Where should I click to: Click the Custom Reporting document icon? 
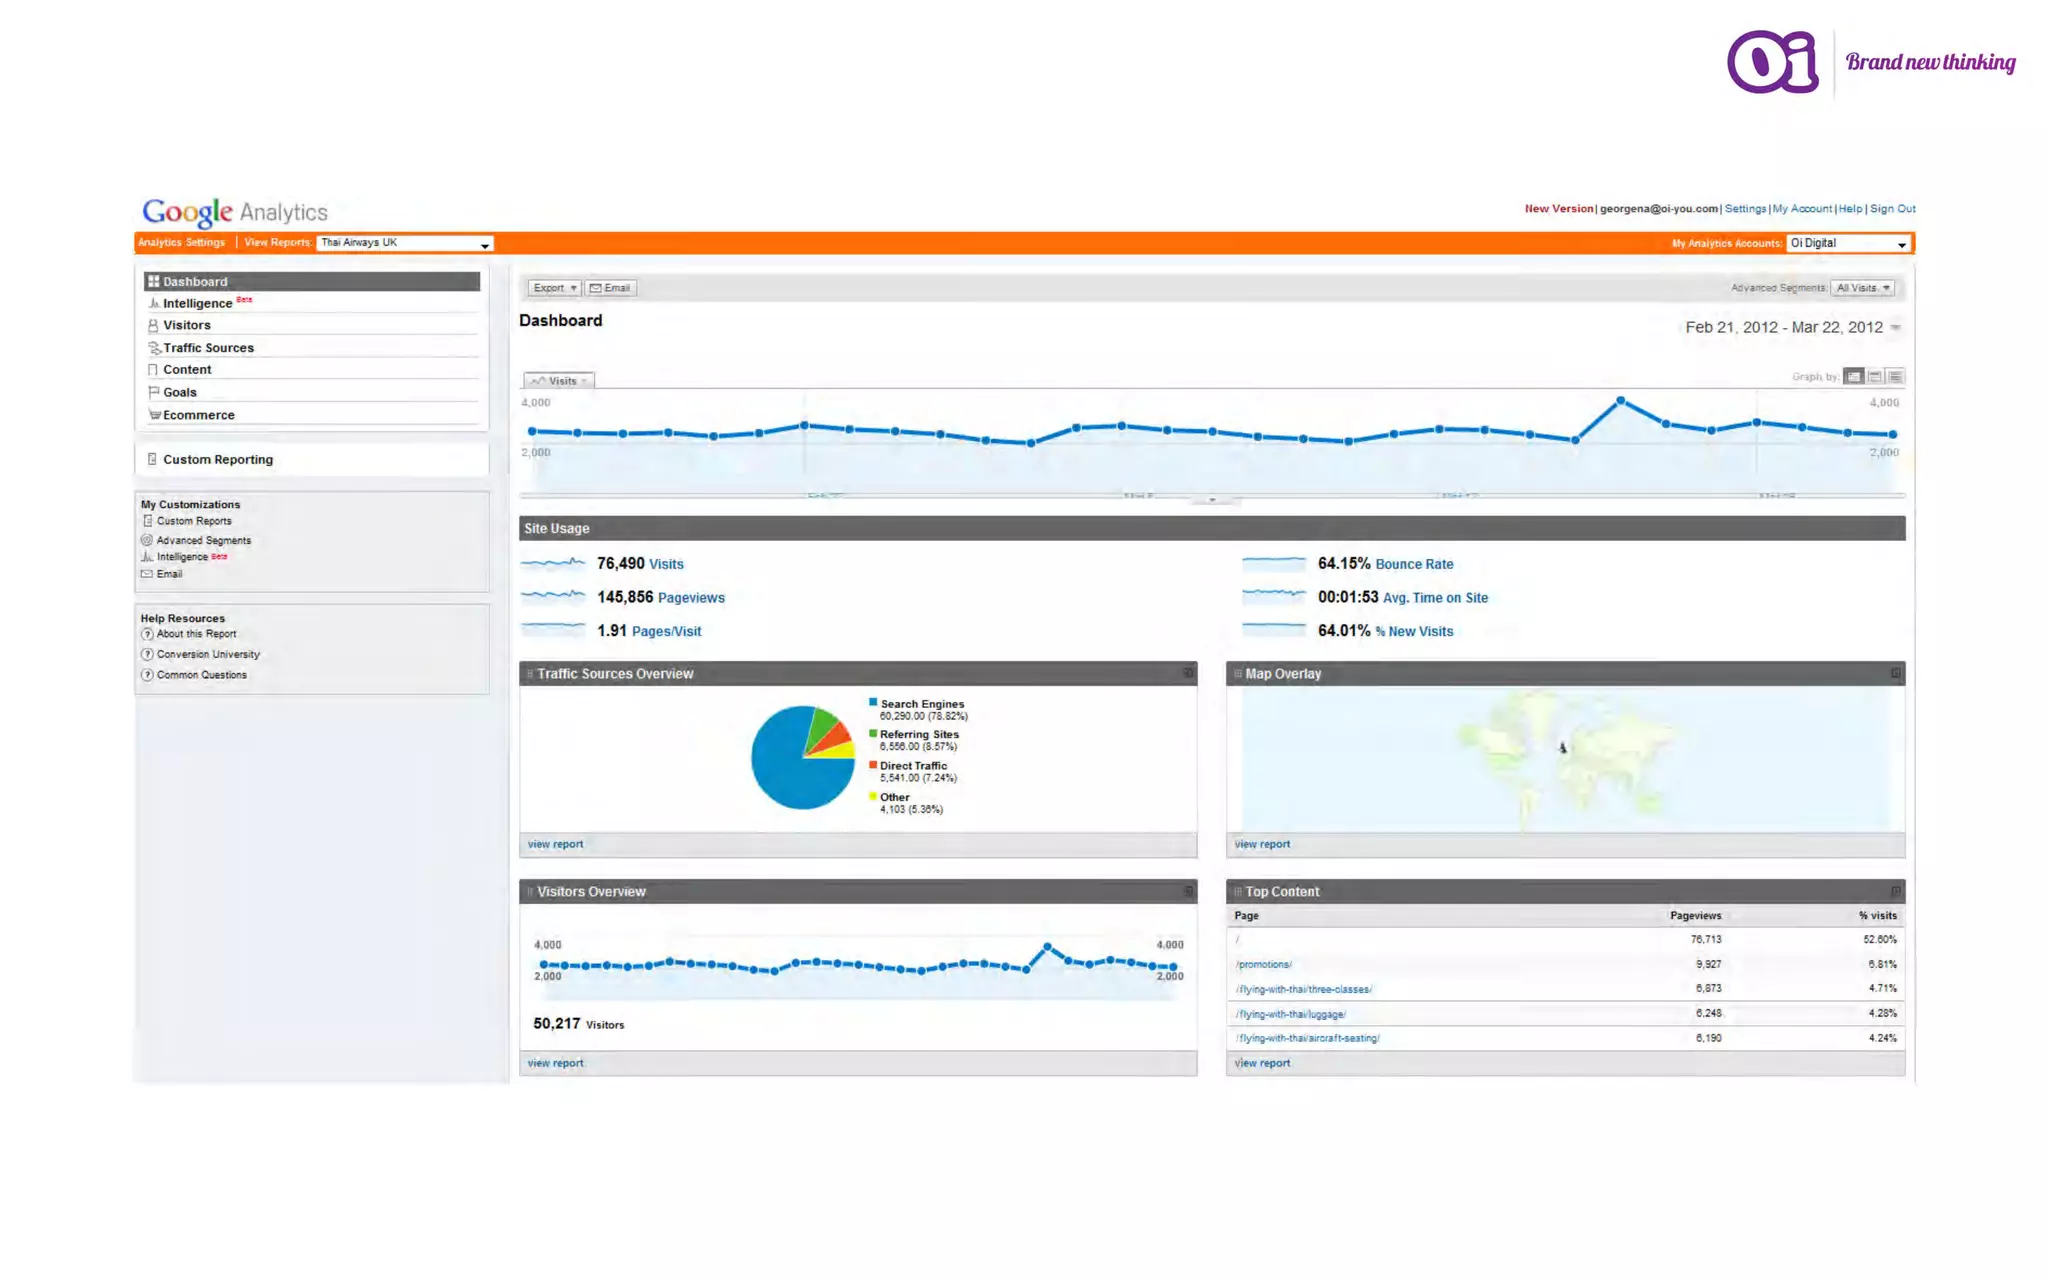pos(152,459)
